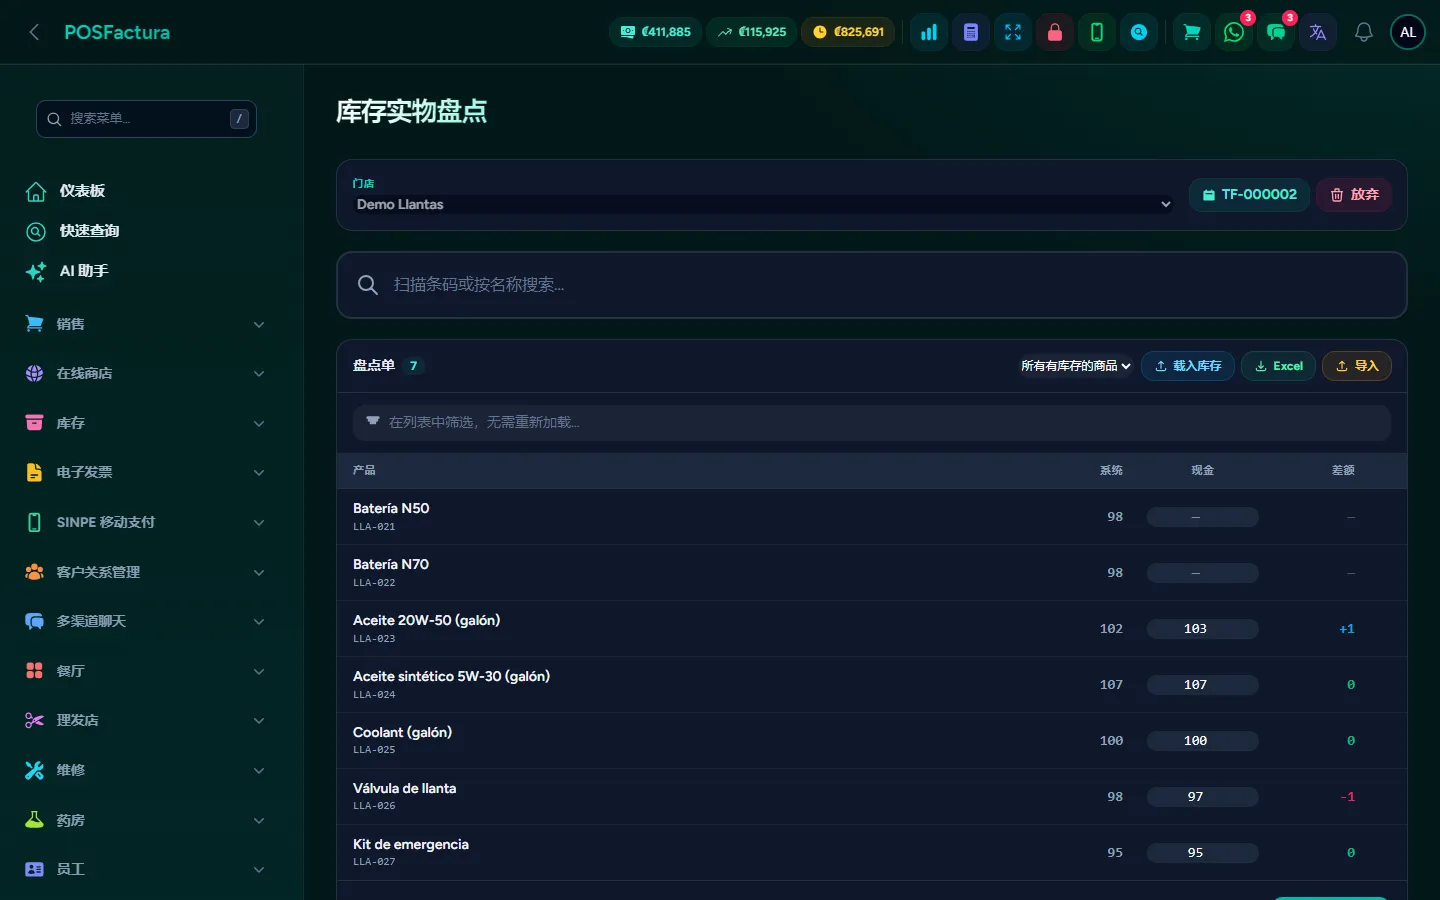
Task: Toggle fullscreen expand icon
Action: [x=1013, y=32]
